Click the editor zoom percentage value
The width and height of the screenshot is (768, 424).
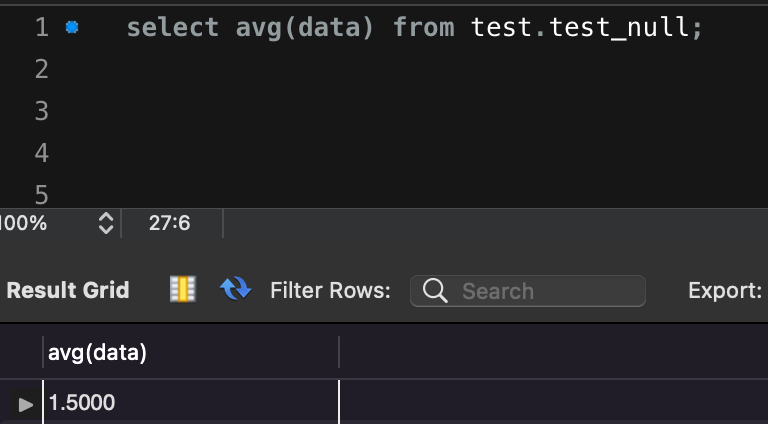[x=24, y=223]
